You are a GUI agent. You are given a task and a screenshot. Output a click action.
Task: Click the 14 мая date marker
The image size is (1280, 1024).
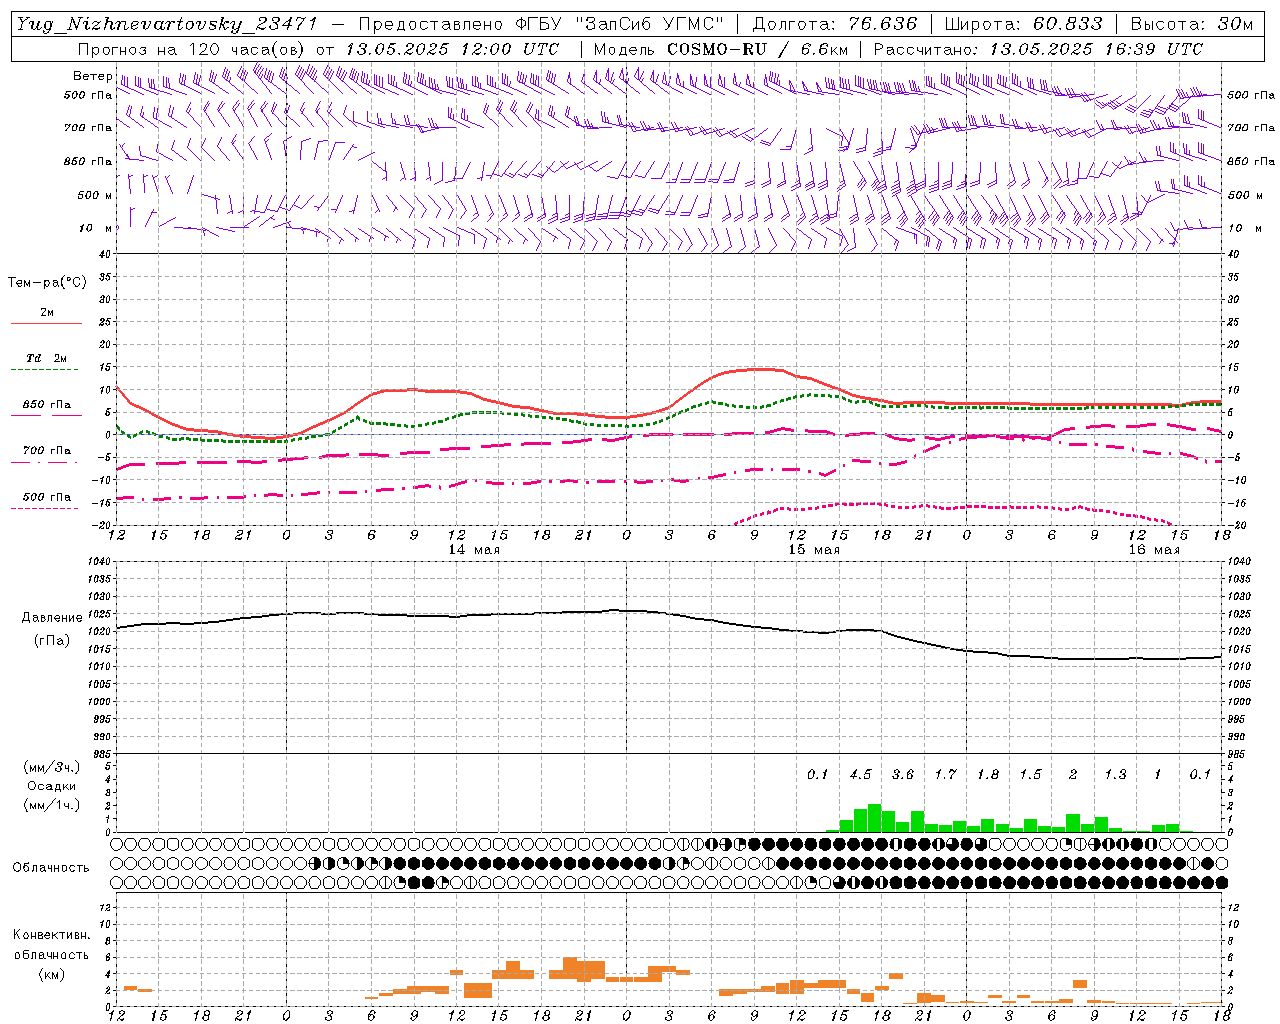[x=474, y=550]
